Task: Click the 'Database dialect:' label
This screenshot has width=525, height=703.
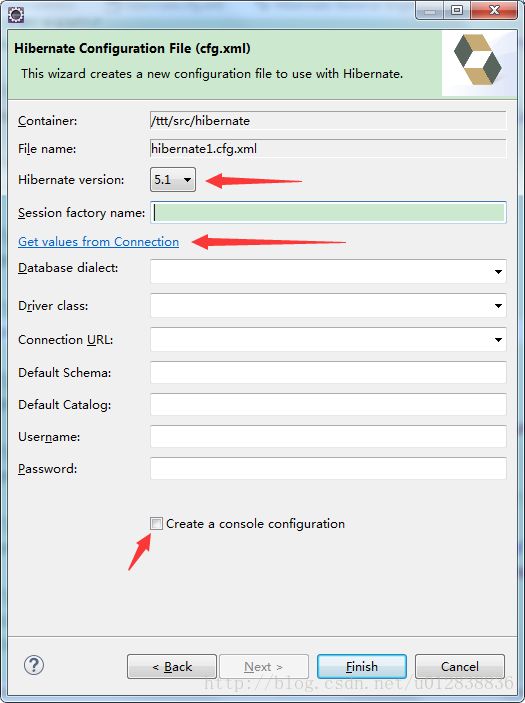Action: tap(68, 268)
